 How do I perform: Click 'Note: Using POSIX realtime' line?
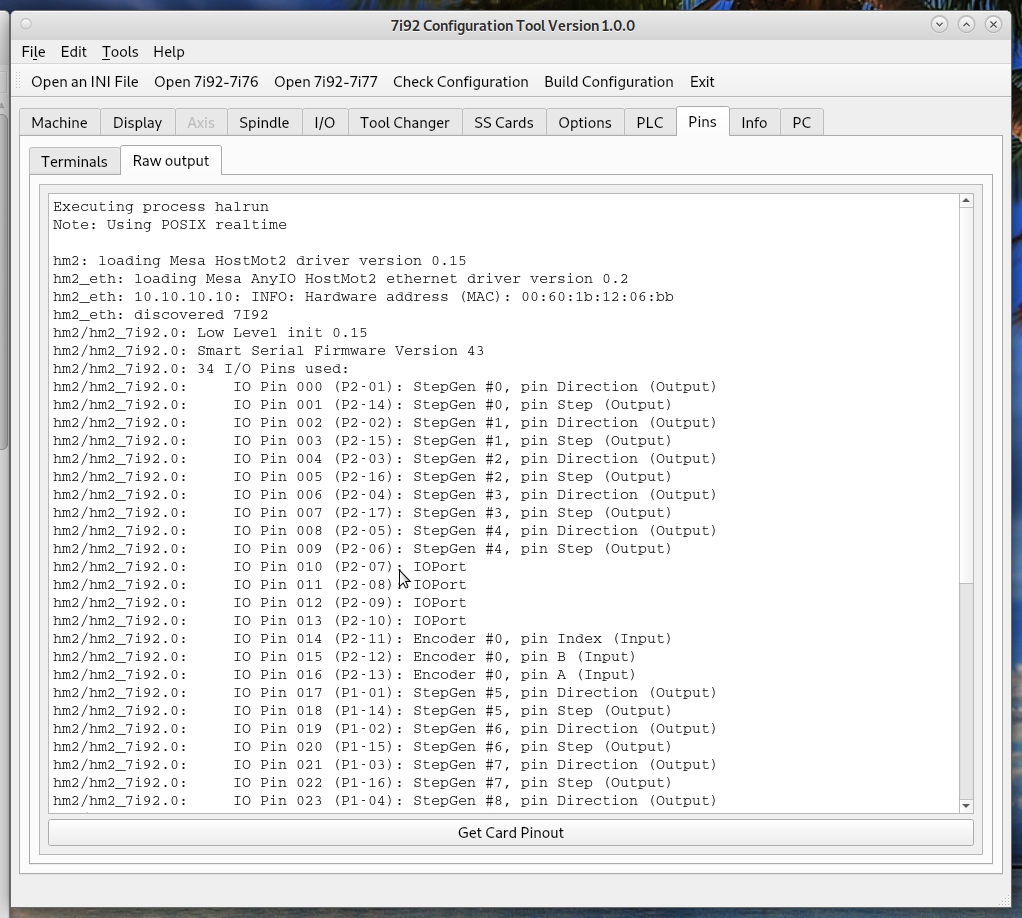(x=169, y=225)
